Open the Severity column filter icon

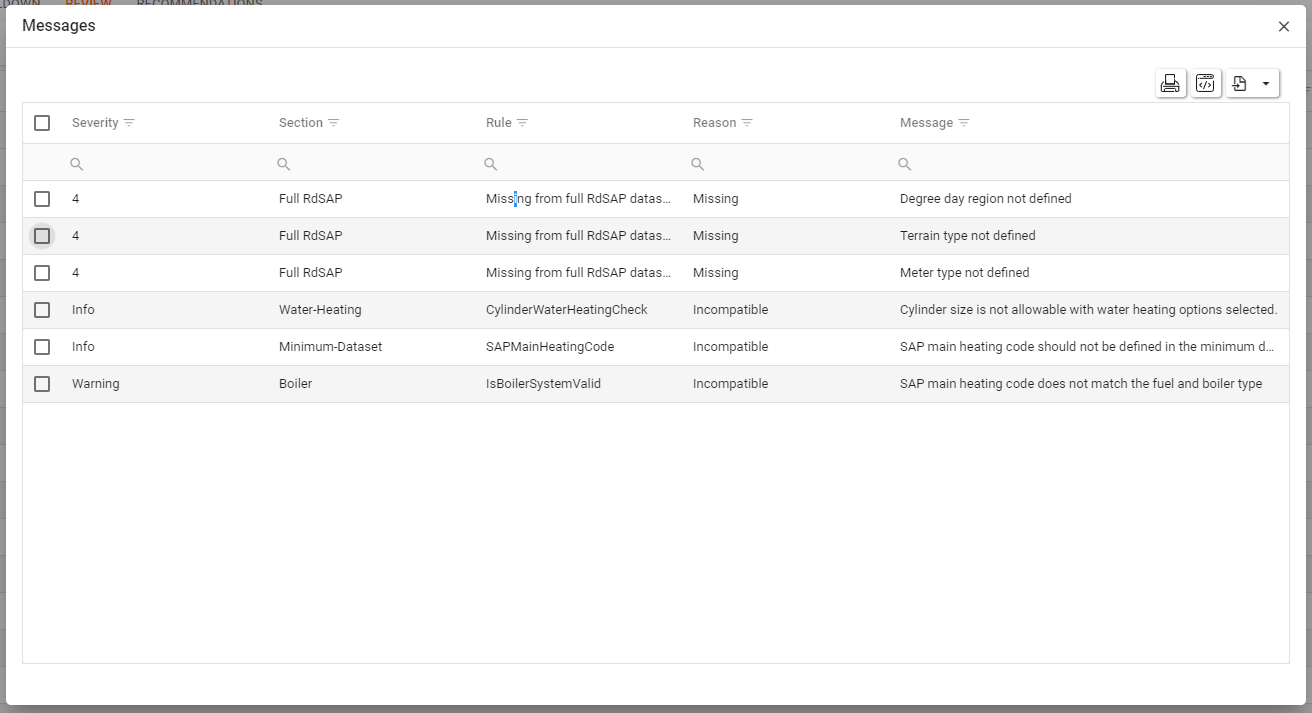click(x=129, y=123)
